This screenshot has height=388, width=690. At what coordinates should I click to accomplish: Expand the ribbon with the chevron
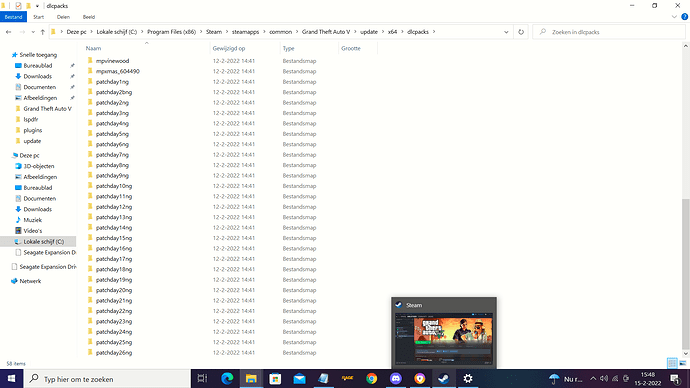[674, 17]
